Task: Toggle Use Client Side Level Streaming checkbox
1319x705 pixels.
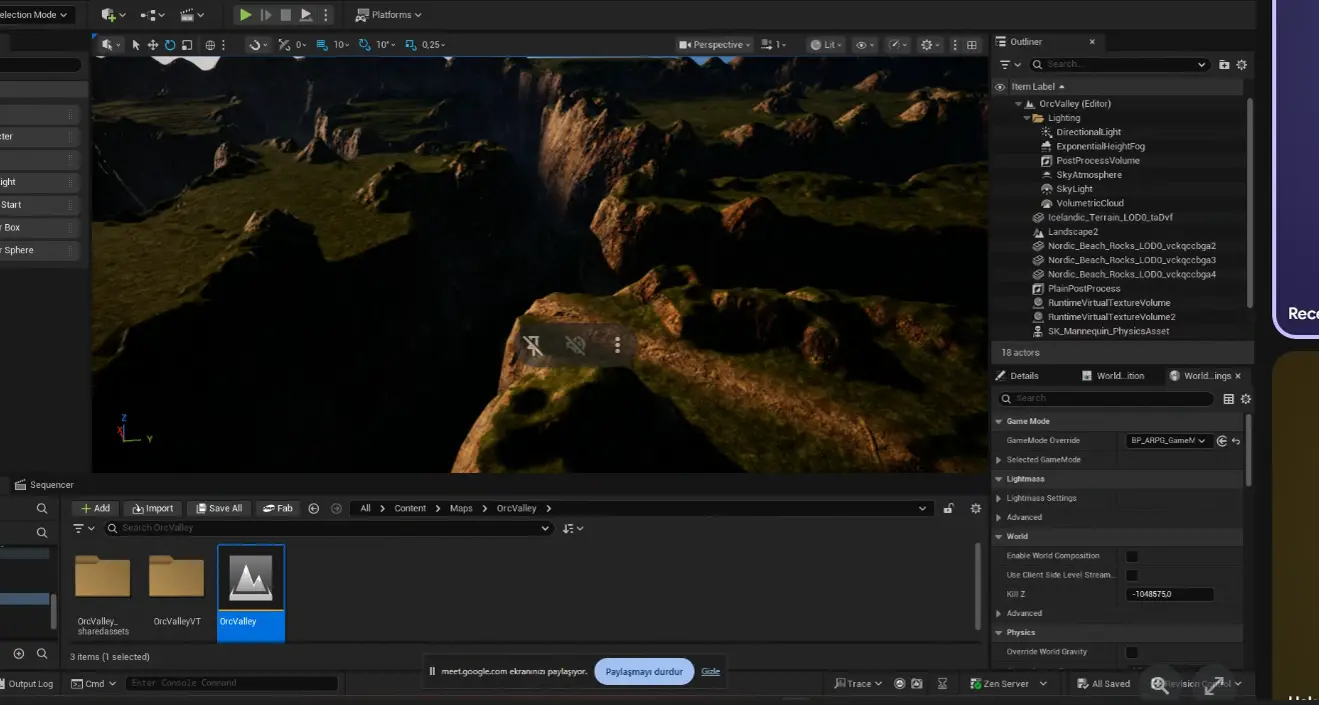Action: coord(1132,575)
